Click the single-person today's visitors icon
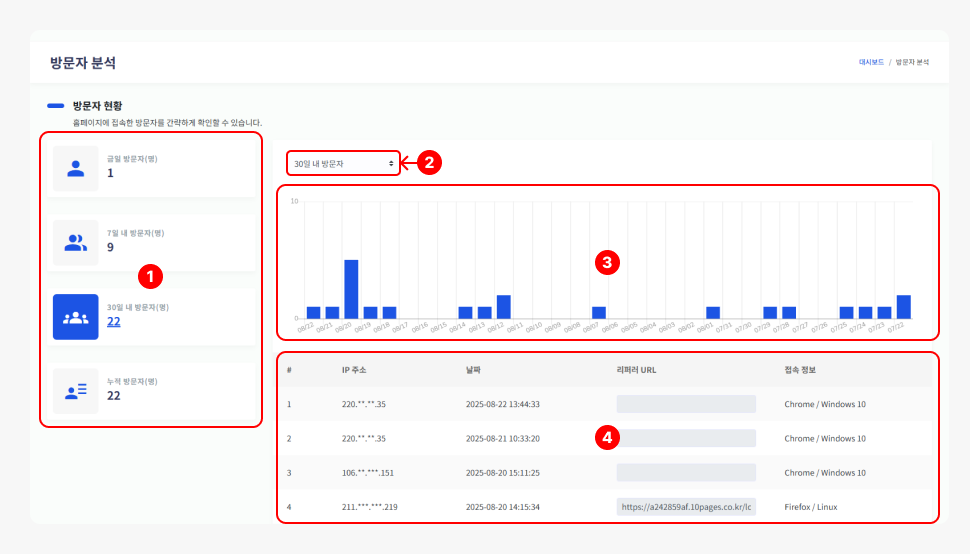 (76, 168)
